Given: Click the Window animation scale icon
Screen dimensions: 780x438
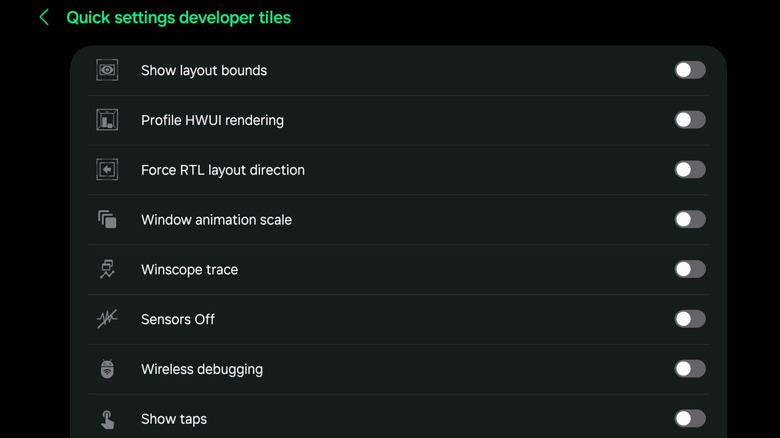Looking at the screenshot, I should tap(107, 220).
